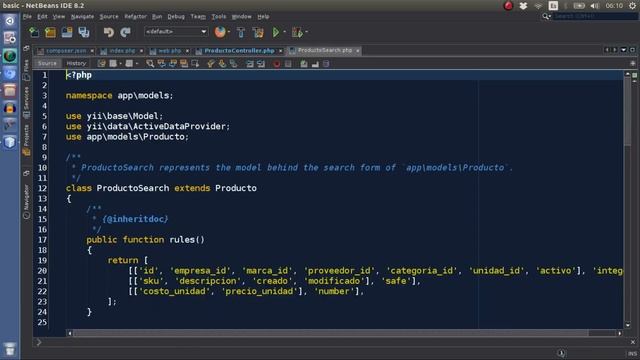Open the Ubuntu Dash launcher icon

pos(10,21)
